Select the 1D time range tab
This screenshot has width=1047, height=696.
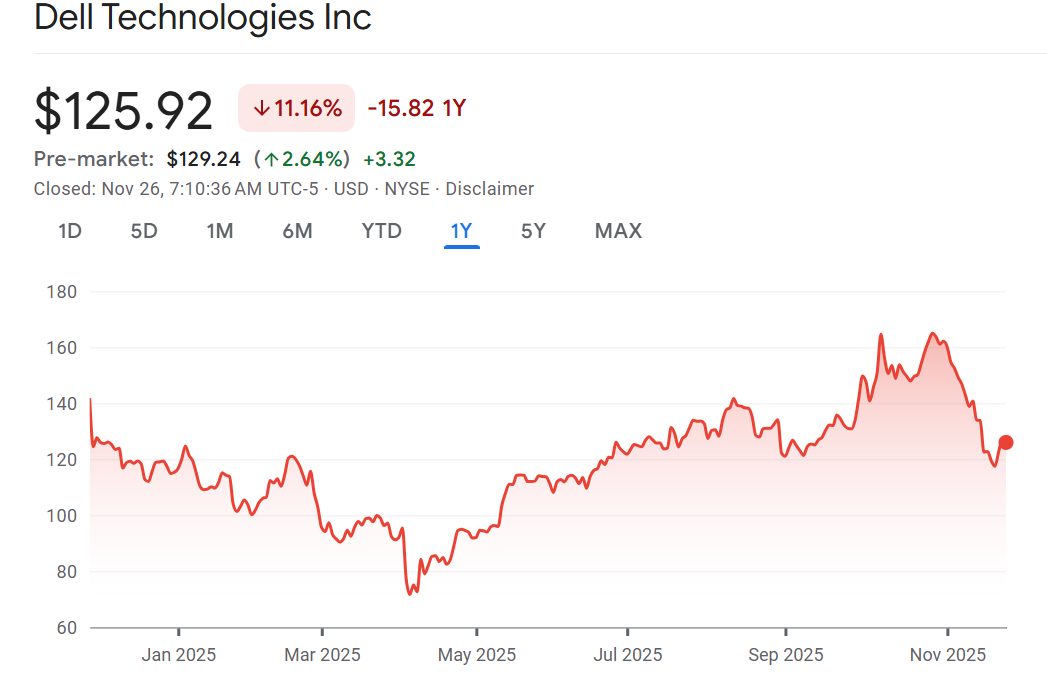[70, 231]
